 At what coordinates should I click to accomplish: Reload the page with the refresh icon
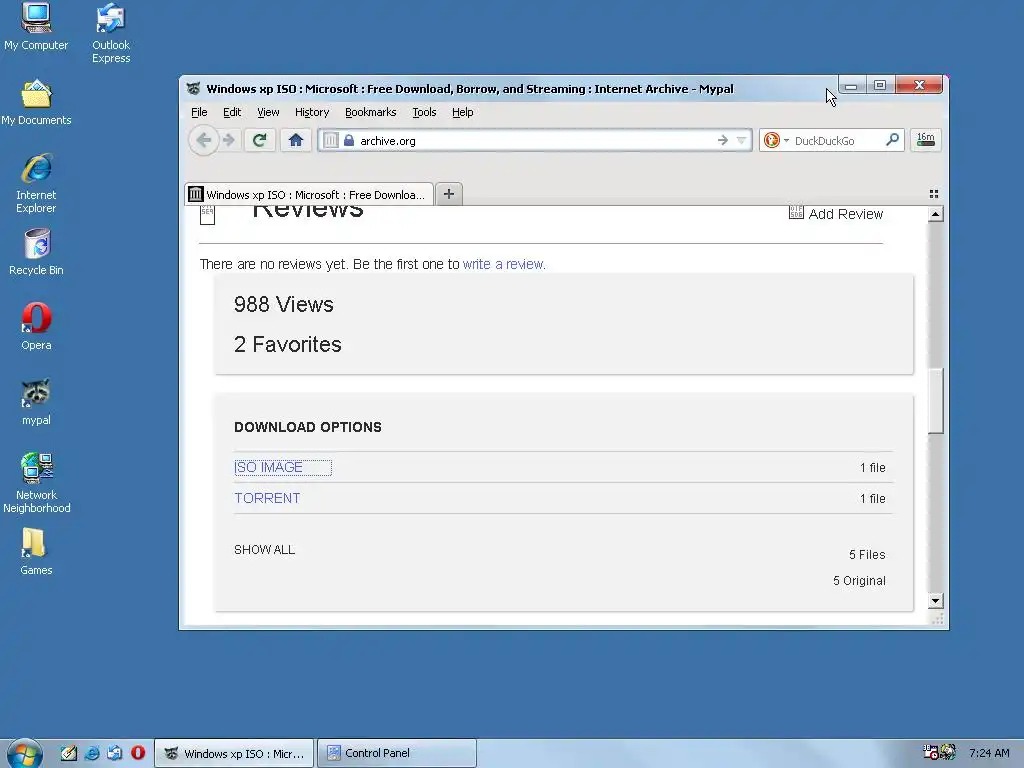click(x=259, y=140)
